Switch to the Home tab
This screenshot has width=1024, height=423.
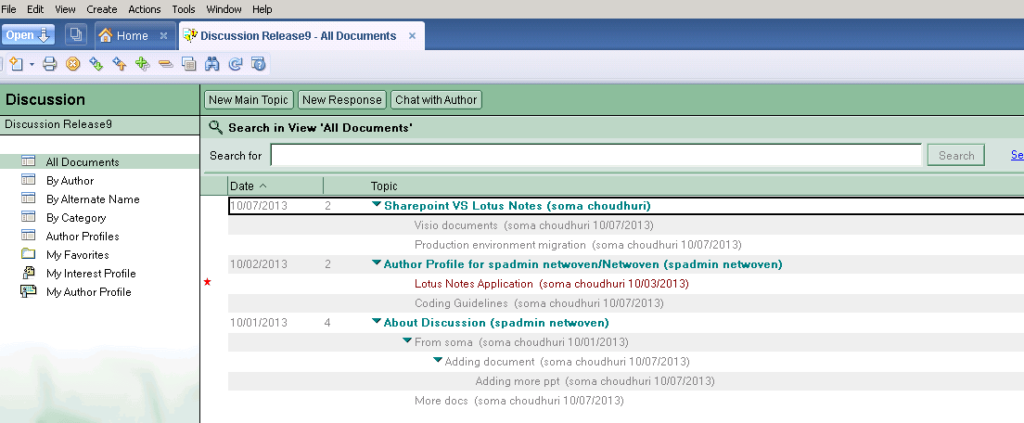(x=132, y=36)
